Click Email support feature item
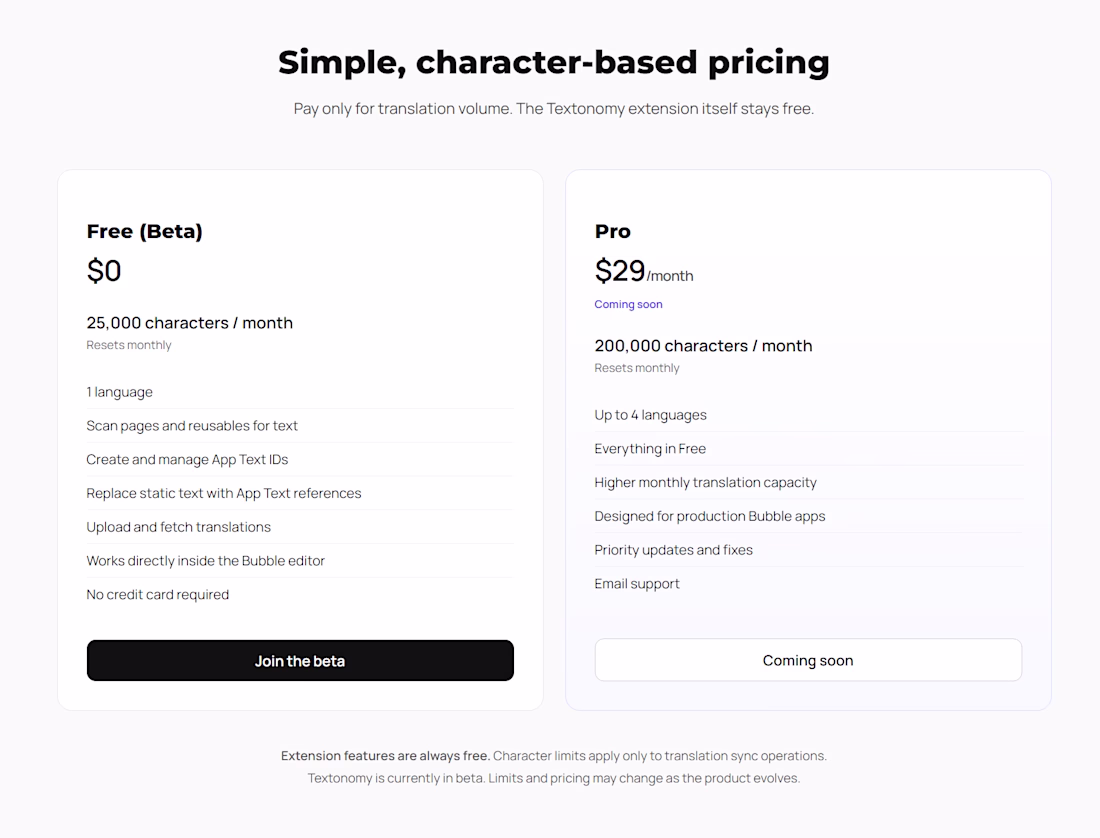Screen dimensions: 1100x838 (x=637, y=584)
